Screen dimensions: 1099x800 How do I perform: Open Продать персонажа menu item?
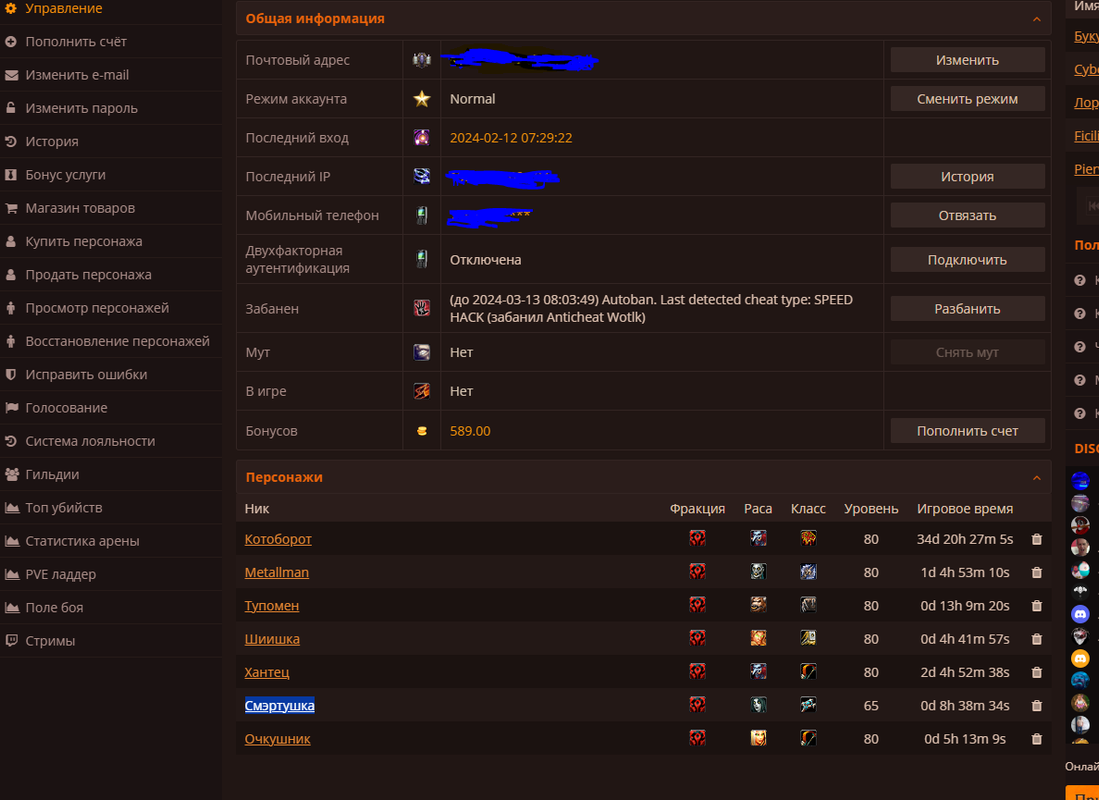point(88,275)
